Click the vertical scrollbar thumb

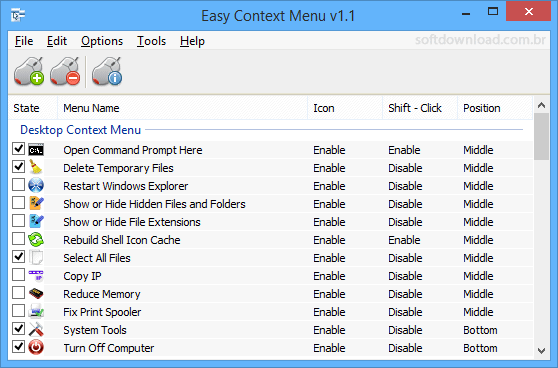point(541,137)
